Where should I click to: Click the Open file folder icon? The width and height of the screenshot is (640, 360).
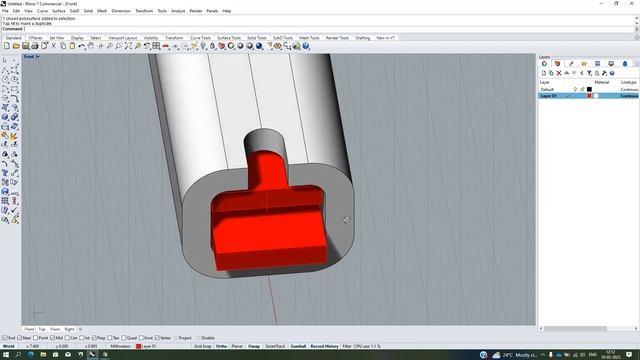(16, 46)
